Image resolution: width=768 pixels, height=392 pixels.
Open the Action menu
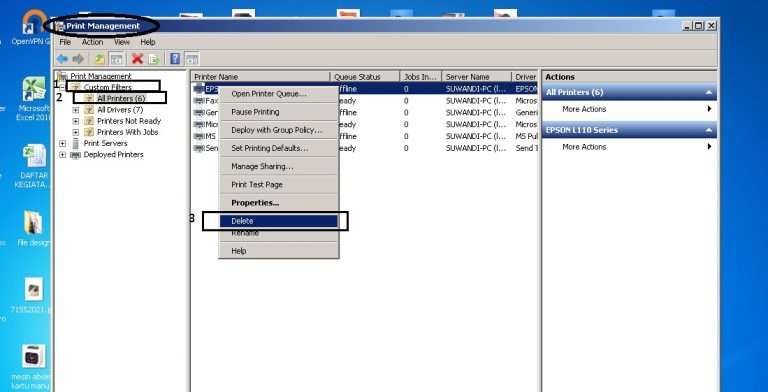click(x=92, y=42)
